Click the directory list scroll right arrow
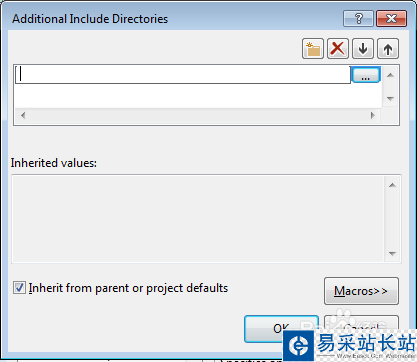This screenshot has width=417, height=362. (x=373, y=116)
